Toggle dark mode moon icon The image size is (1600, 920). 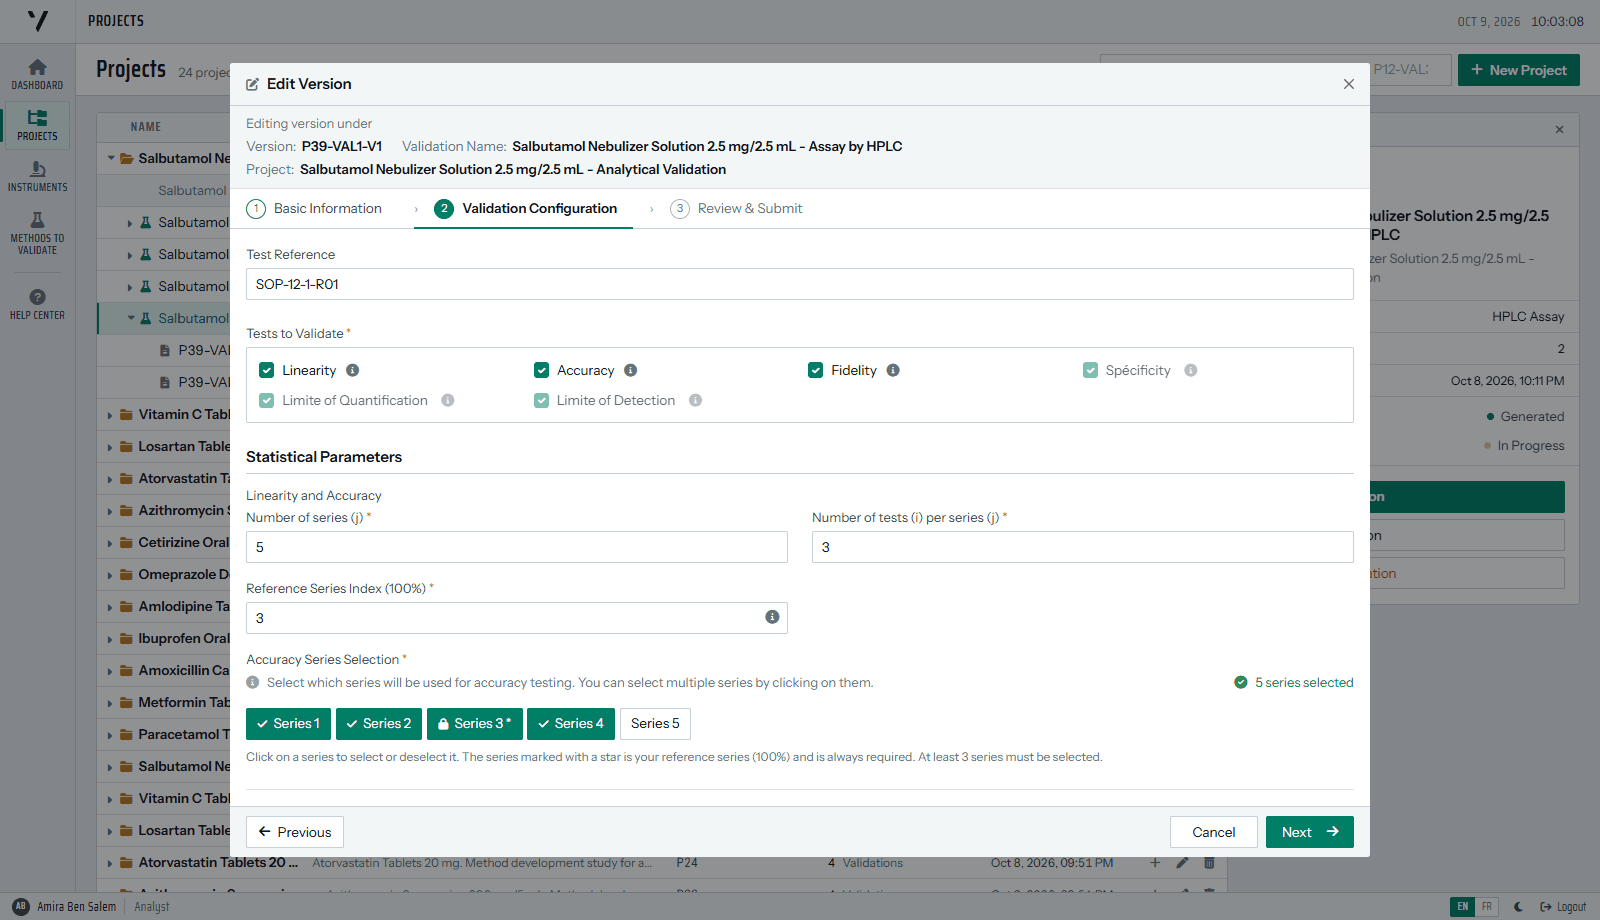point(1518,907)
